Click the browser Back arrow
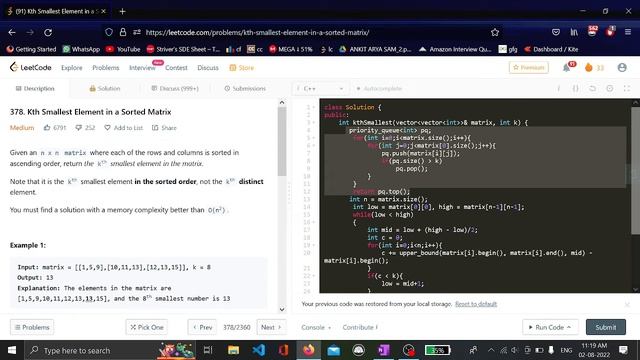Image resolution: width=640 pixels, height=360 pixels. coord(12,32)
